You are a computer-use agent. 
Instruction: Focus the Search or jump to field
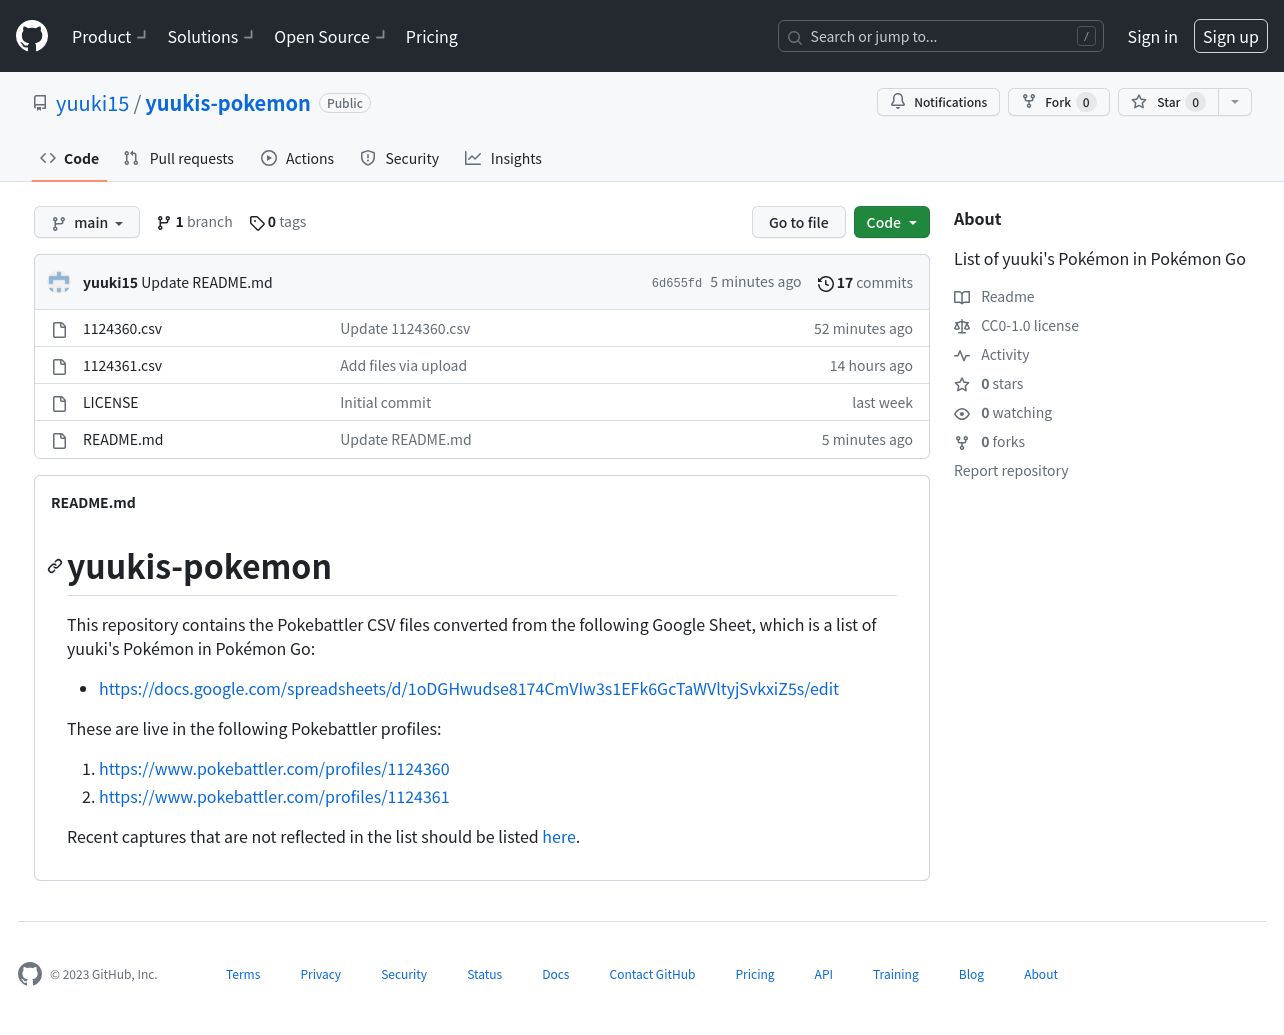click(x=940, y=37)
